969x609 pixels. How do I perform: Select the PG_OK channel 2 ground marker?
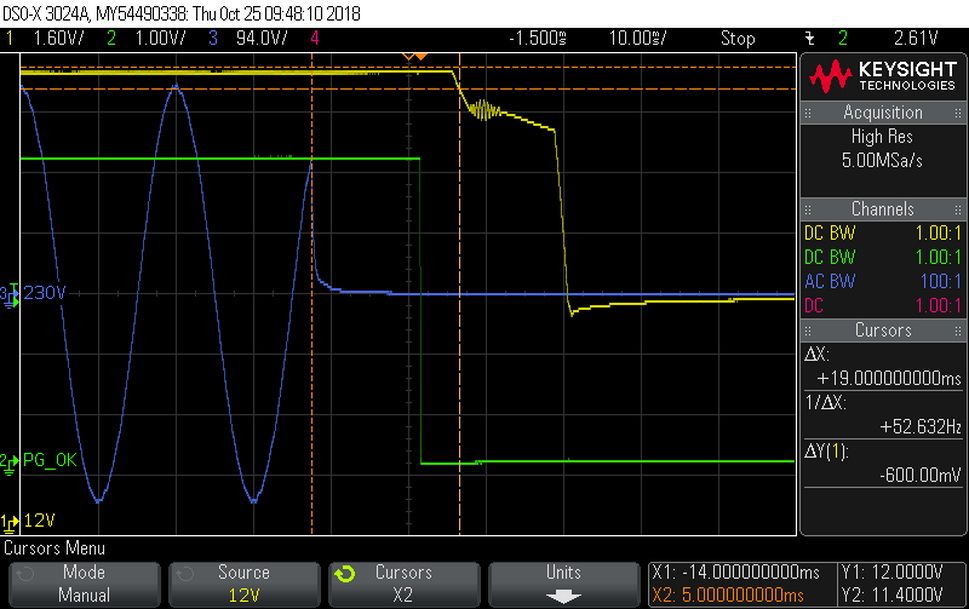pyautogui.click(x=9, y=462)
